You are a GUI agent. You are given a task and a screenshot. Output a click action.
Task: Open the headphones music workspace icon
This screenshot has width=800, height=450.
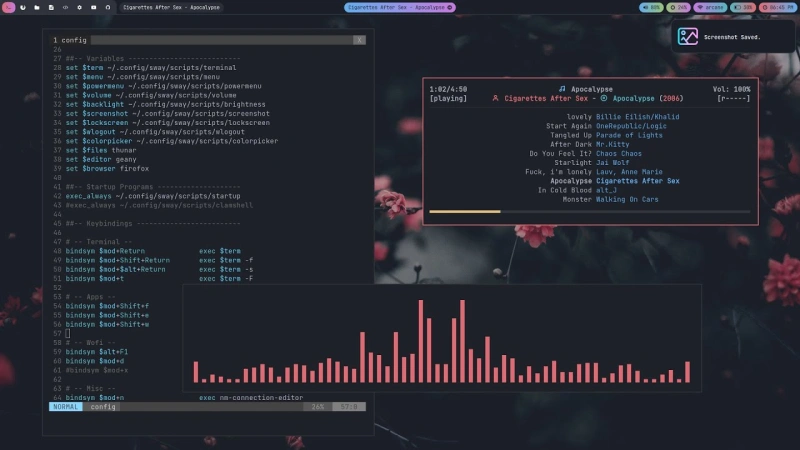(x=108, y=8)
